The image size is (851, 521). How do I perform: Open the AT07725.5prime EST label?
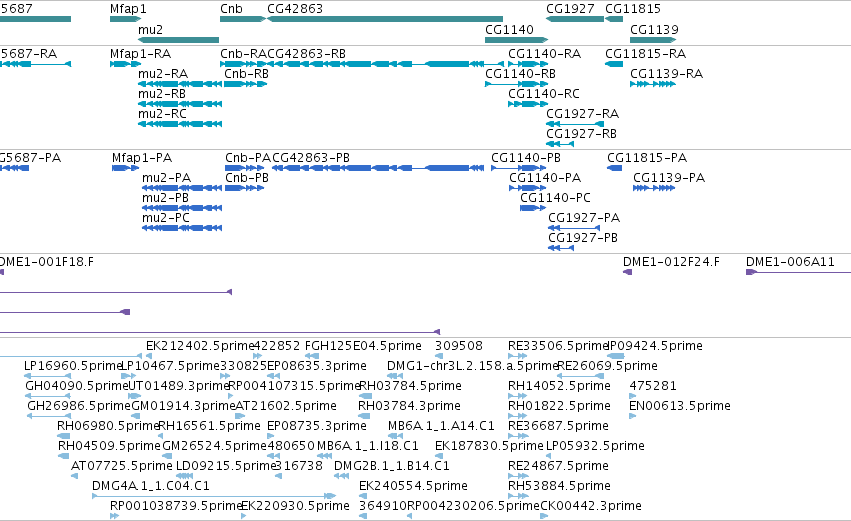pos(122,467)
